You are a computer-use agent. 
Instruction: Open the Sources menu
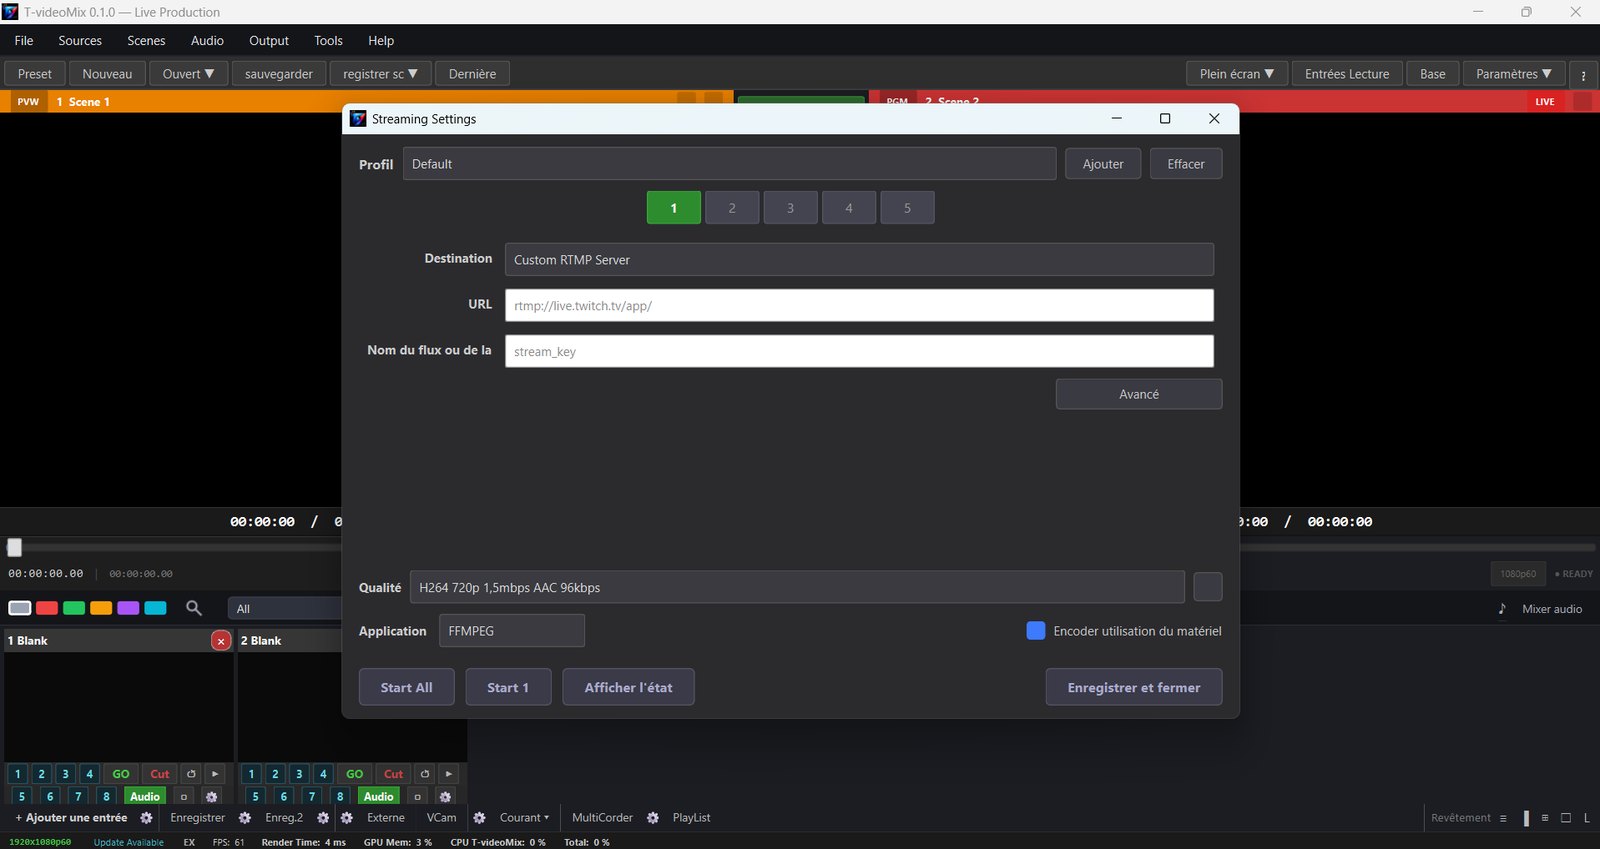[80, 41]
